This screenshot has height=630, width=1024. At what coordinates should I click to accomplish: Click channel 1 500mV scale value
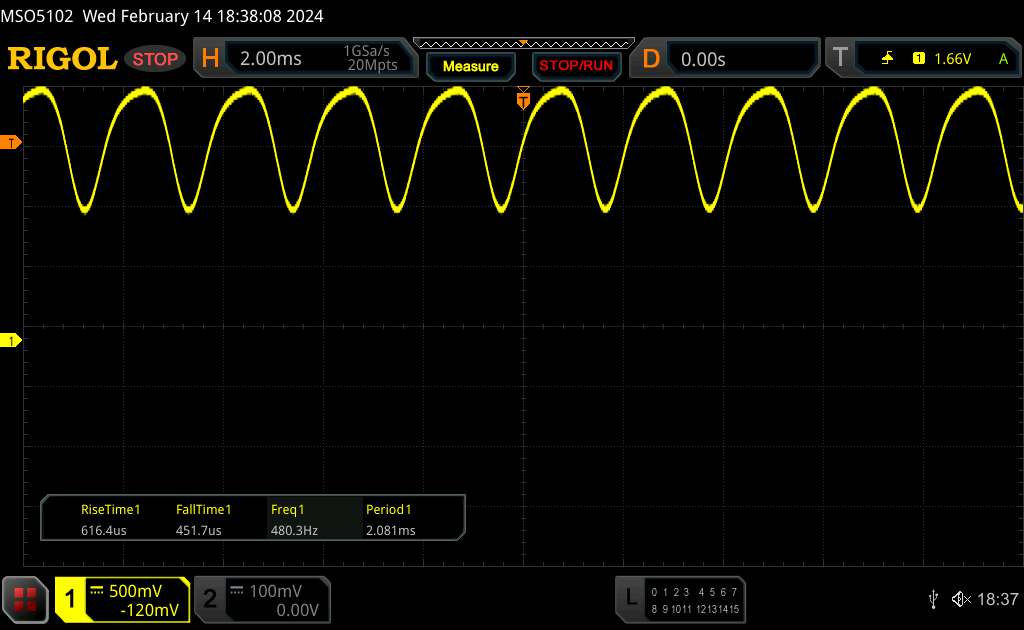pyautogui.click(x=135, y=591)
